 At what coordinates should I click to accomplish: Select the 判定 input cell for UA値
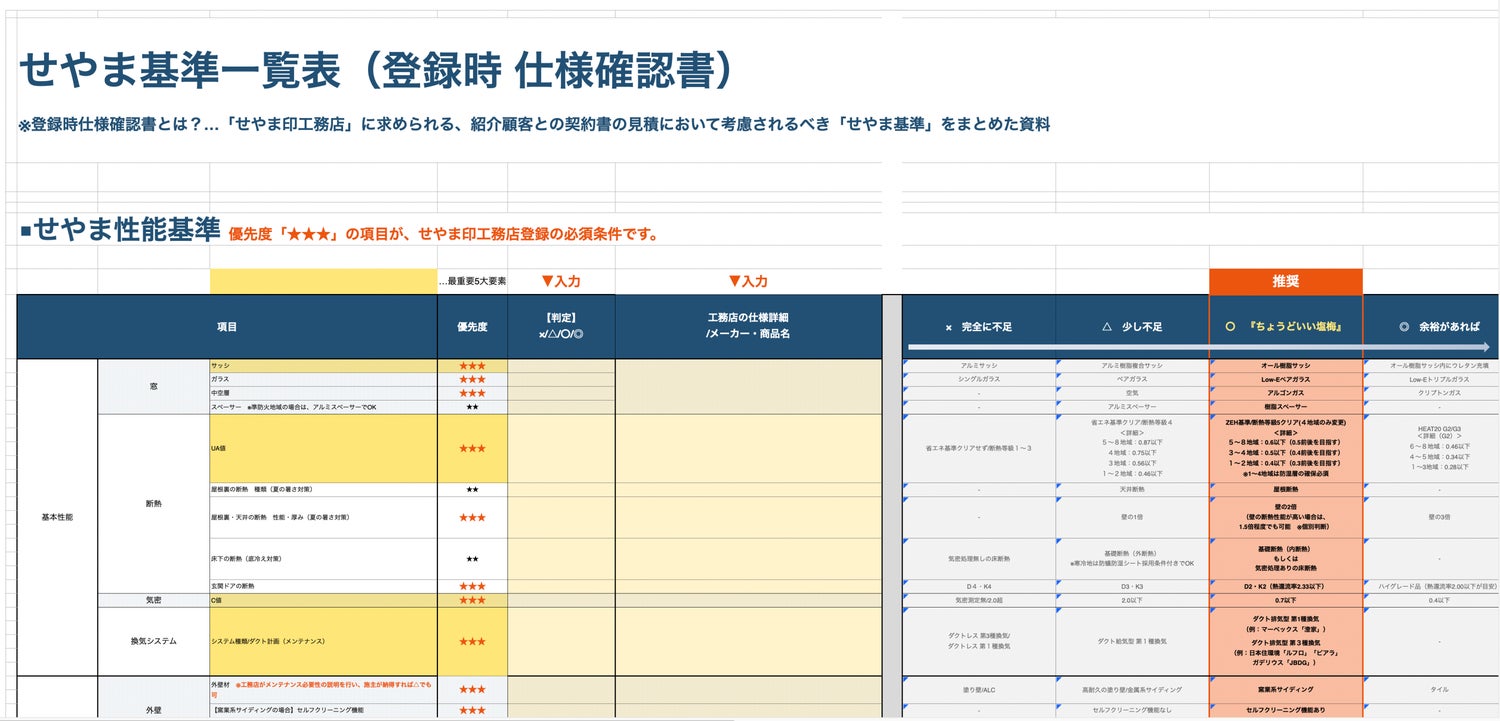(x=560, y=448)
